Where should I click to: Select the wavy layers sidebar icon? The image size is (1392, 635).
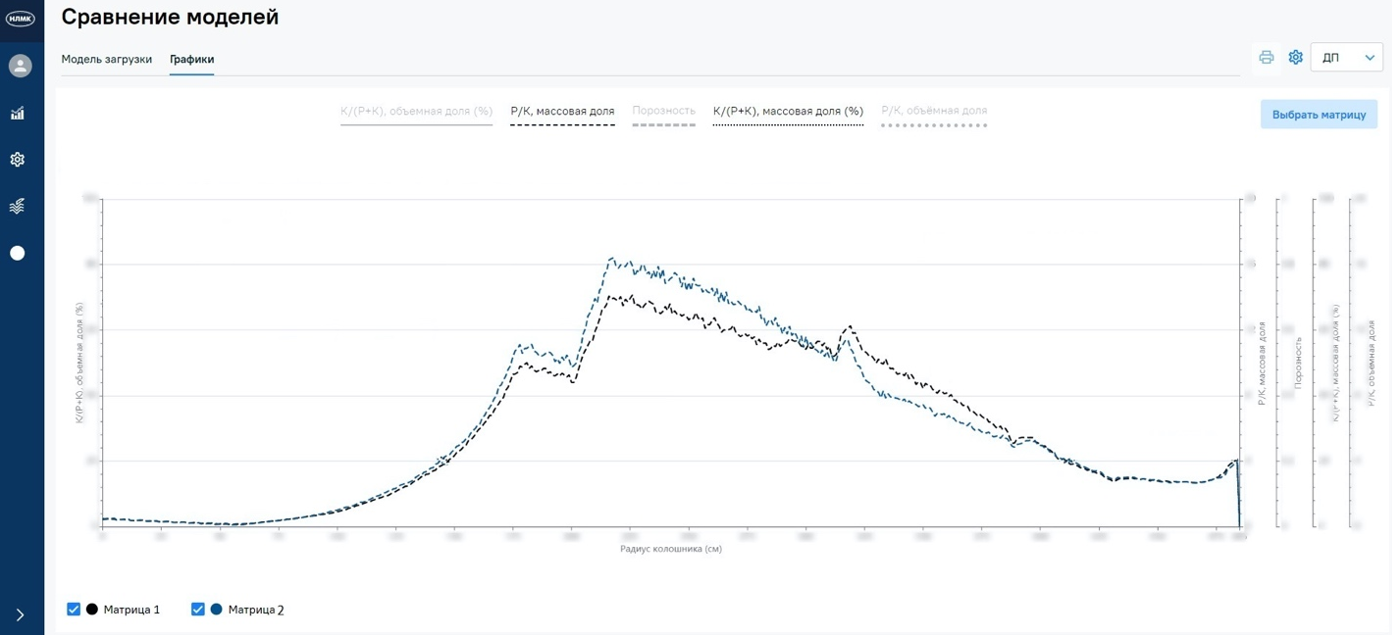point(18,206)
